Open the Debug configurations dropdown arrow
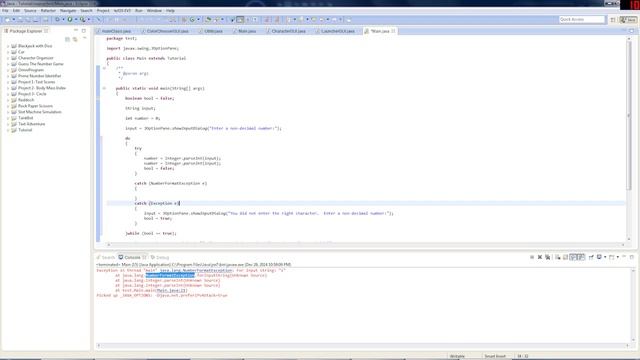 point(63,20)
